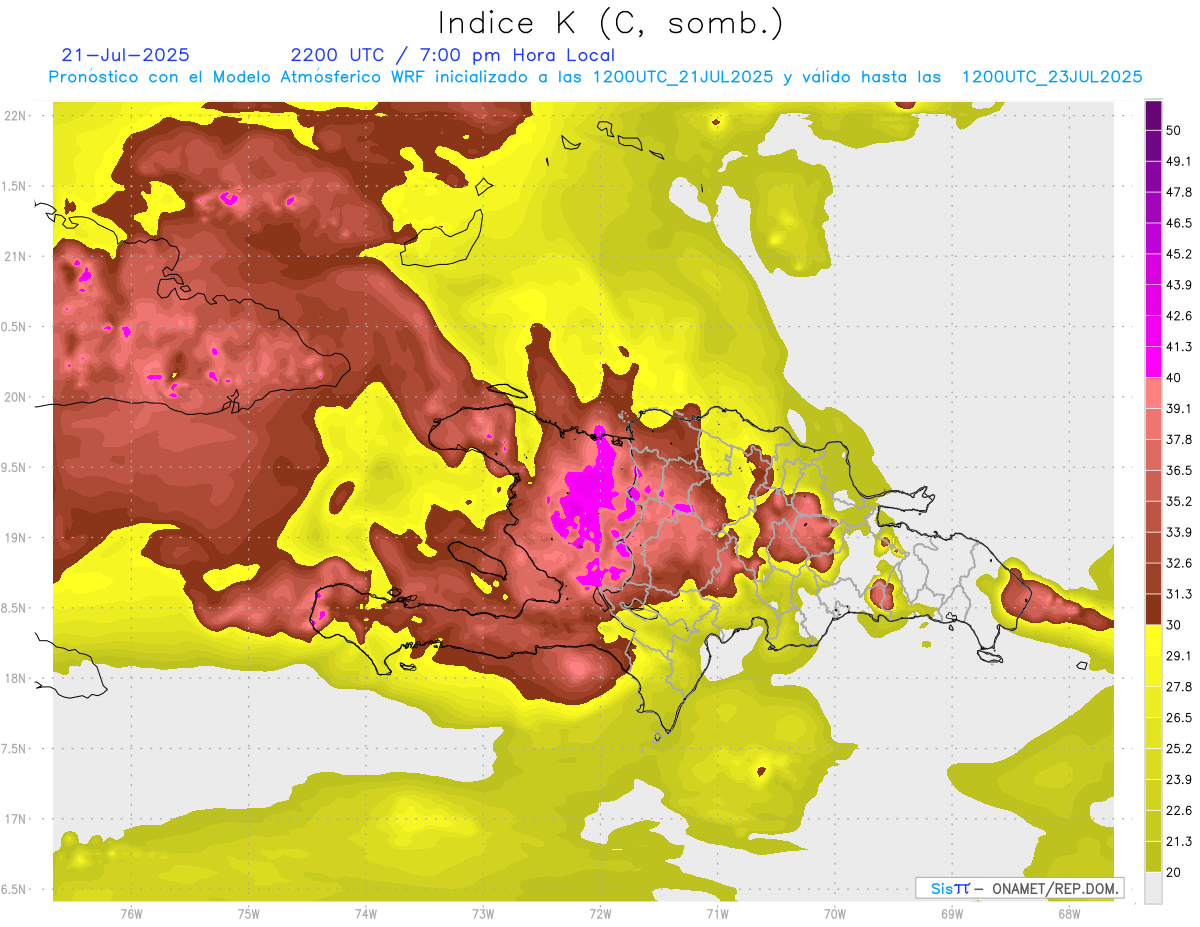1200x927 pixels.
Task: Click the longitude label '75W'
Action: click(x=249, y=914)
